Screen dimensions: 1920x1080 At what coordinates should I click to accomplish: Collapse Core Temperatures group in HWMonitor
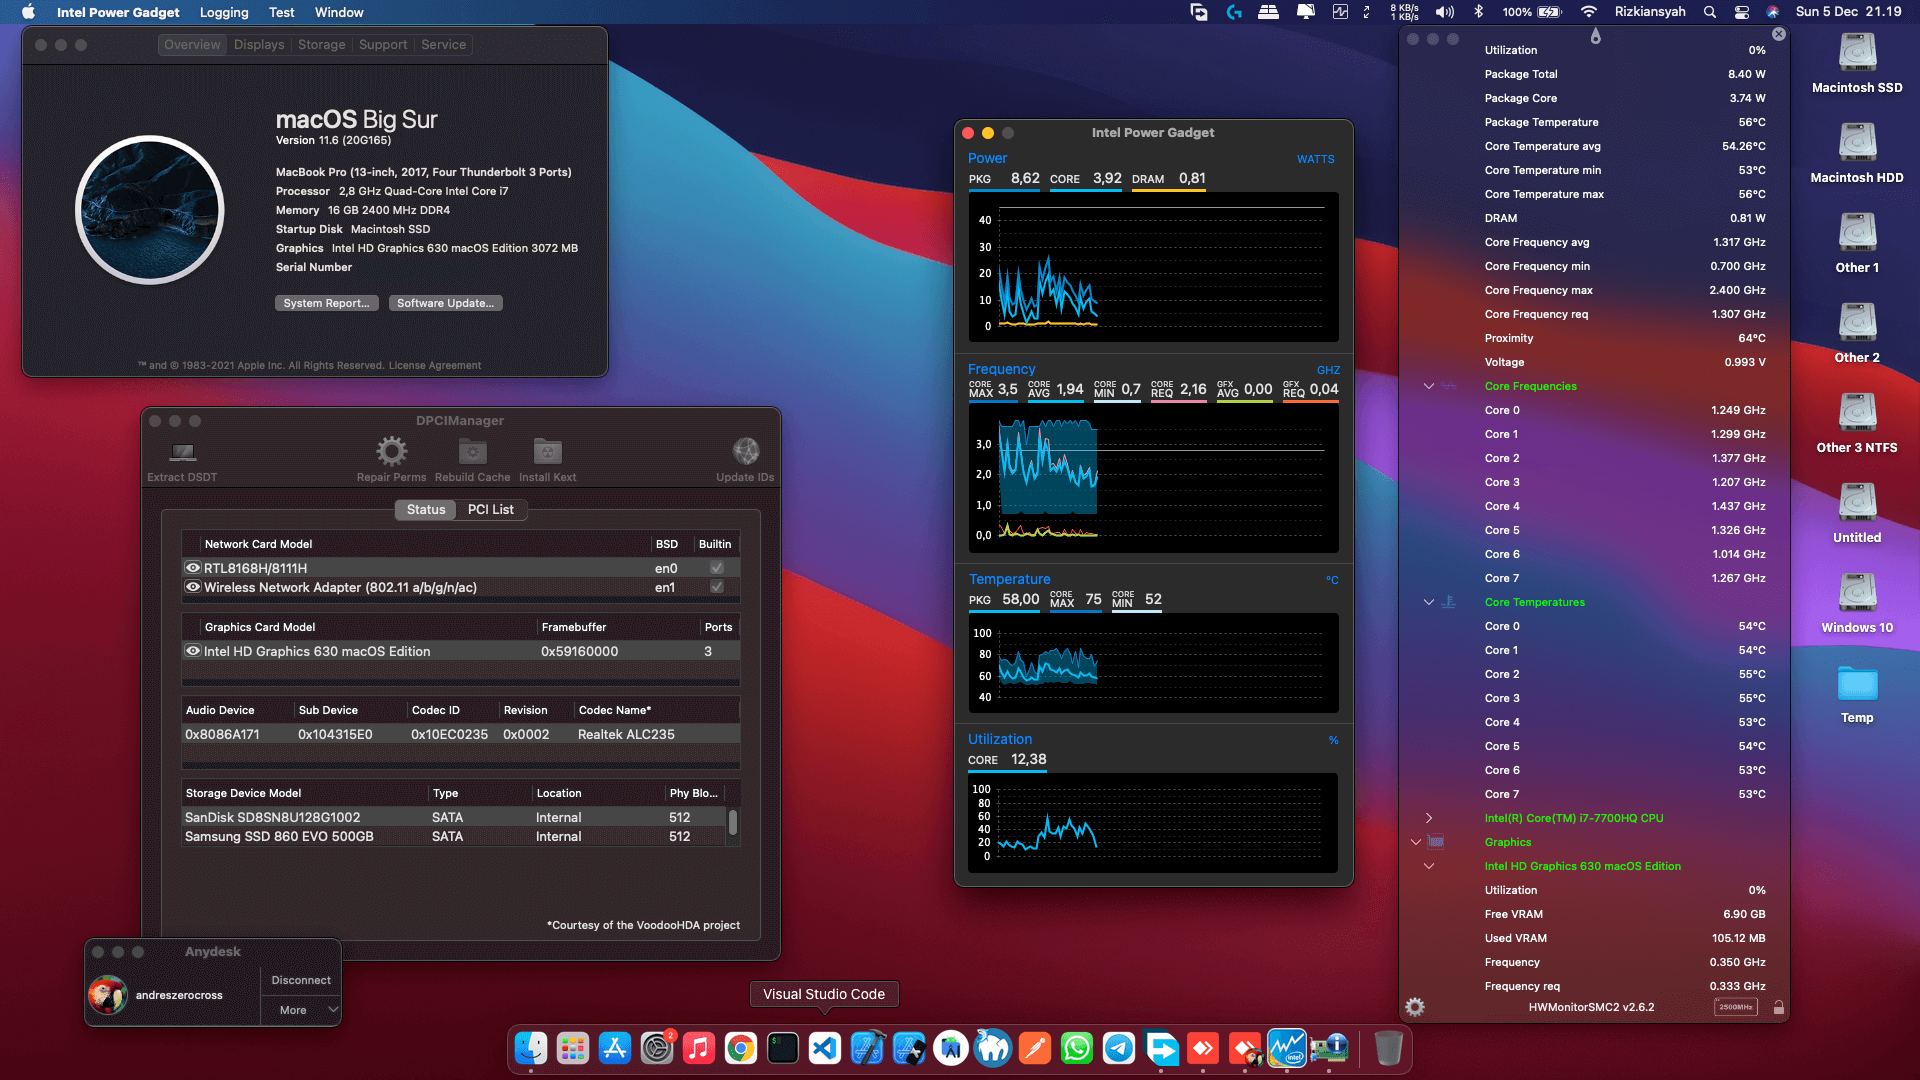pos(1429,602)
